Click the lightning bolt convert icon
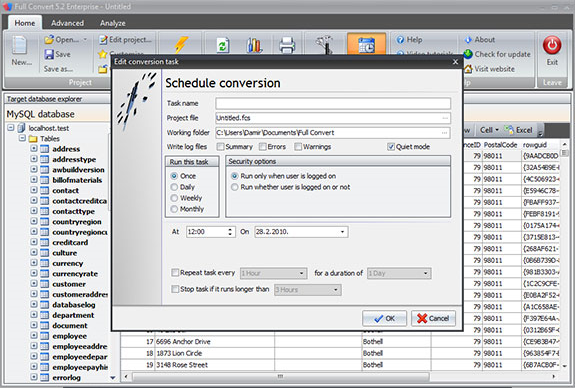Image resolution: width=575 pixels, height=388 pixels. (x=181, y=45)
